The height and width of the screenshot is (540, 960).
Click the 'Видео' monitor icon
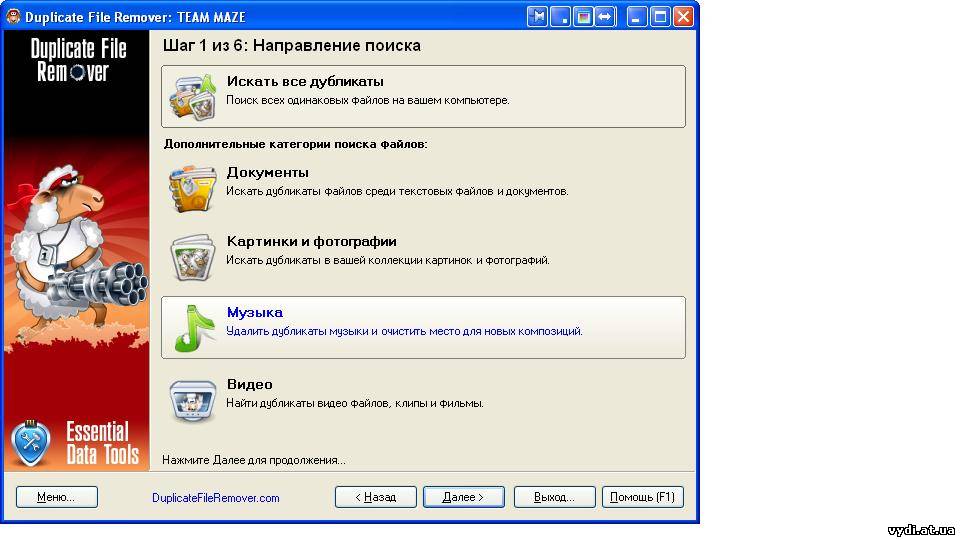tap(193, 400)
